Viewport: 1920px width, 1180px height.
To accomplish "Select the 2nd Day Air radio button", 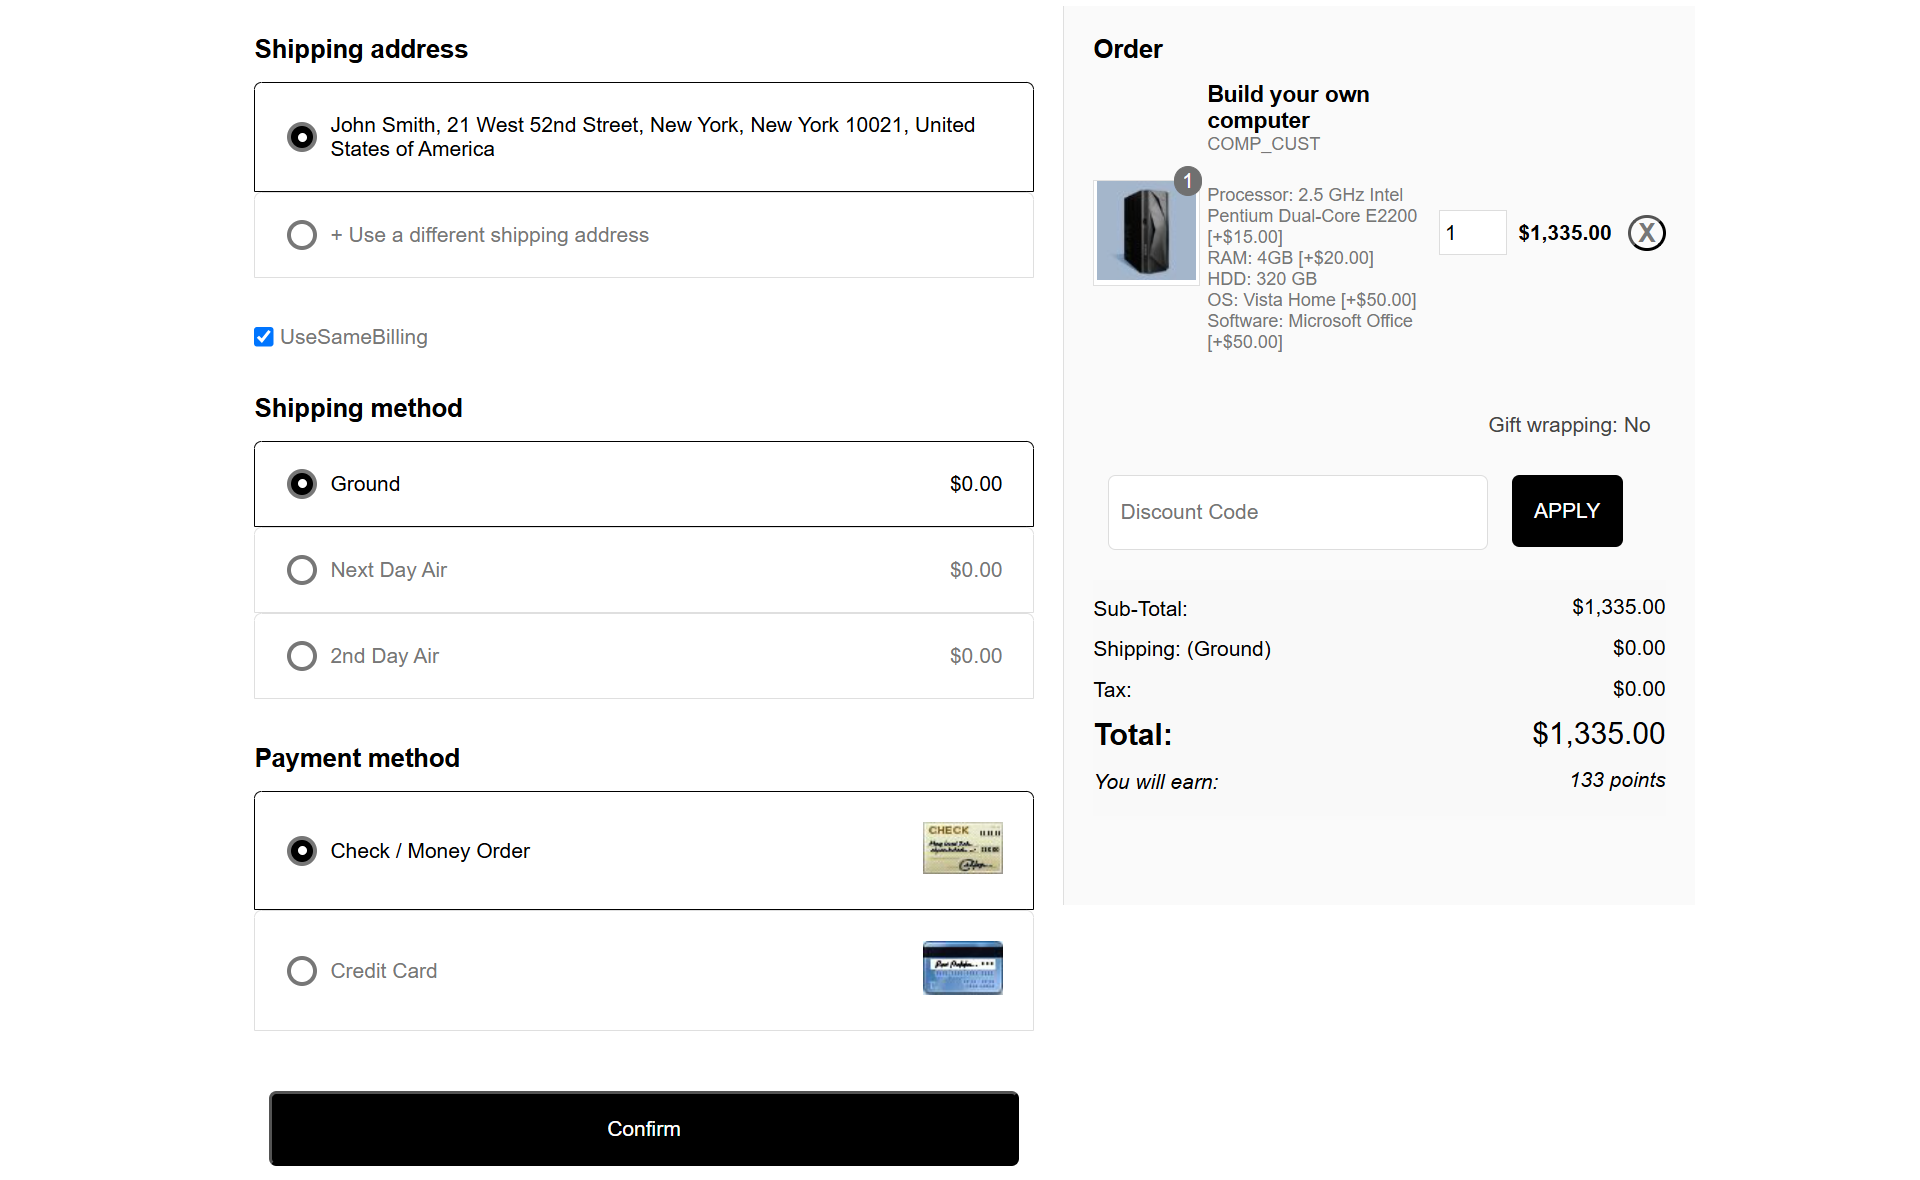I will [x=302, y=656].
